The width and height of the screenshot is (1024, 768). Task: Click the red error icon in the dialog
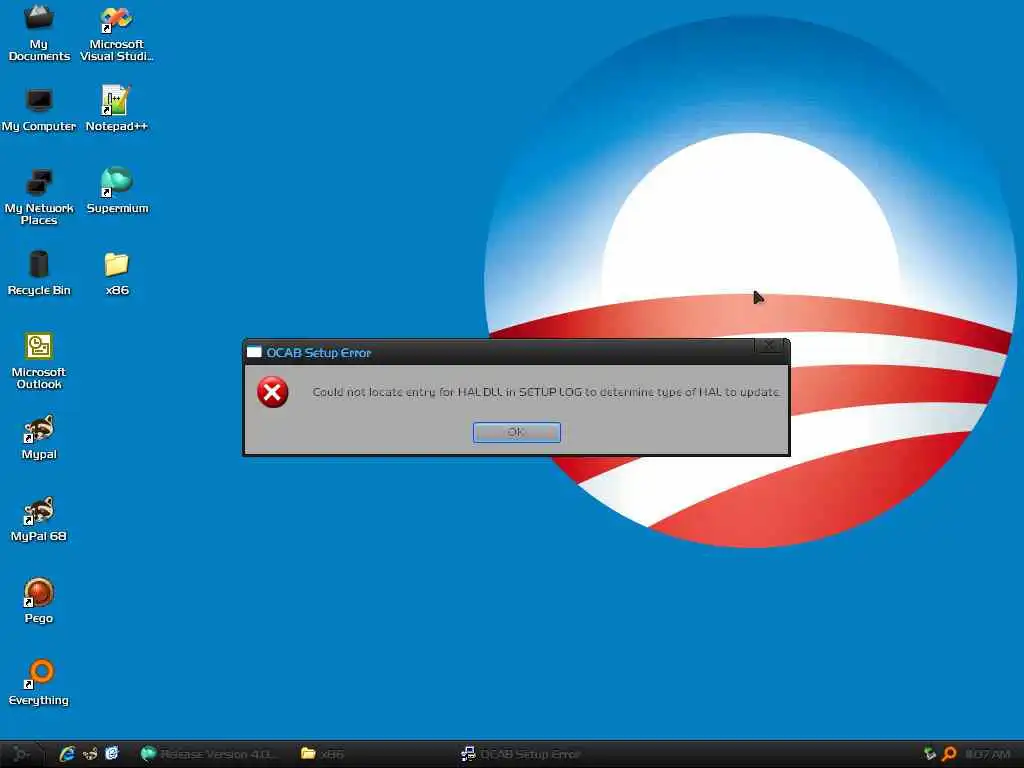(272, 392)
